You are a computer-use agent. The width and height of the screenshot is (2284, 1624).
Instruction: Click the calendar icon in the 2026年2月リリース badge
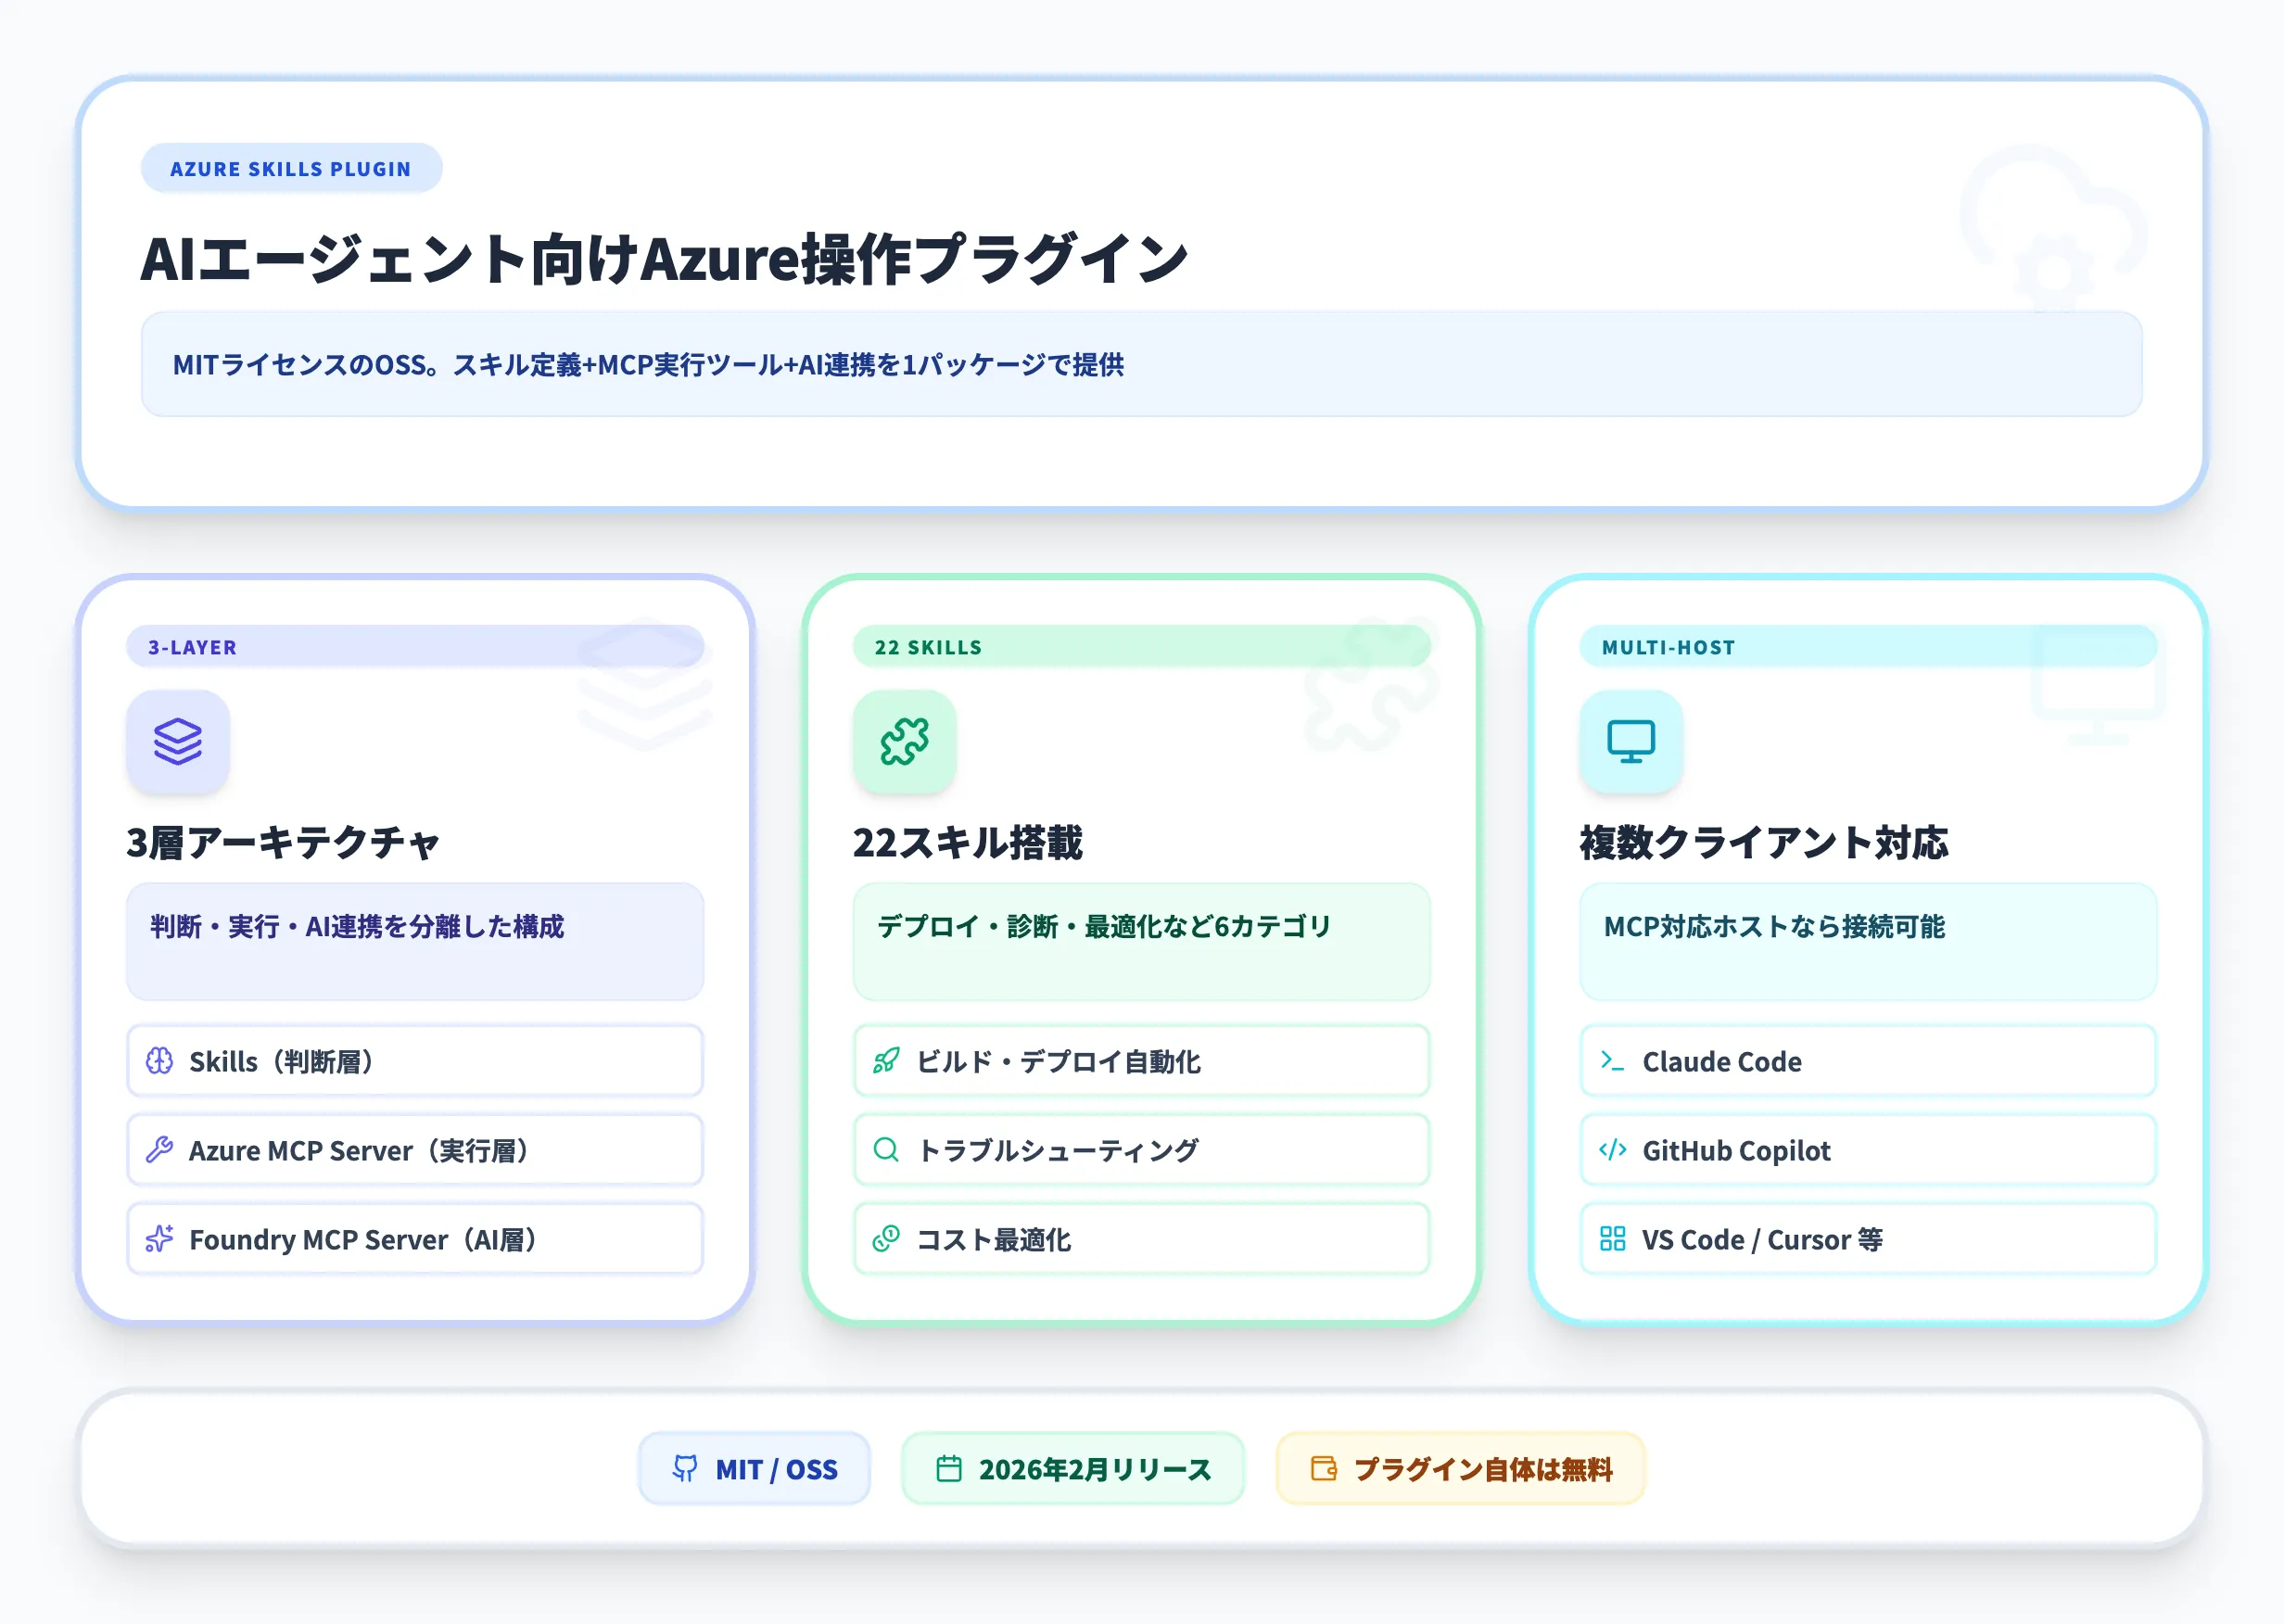[950, 1468]
